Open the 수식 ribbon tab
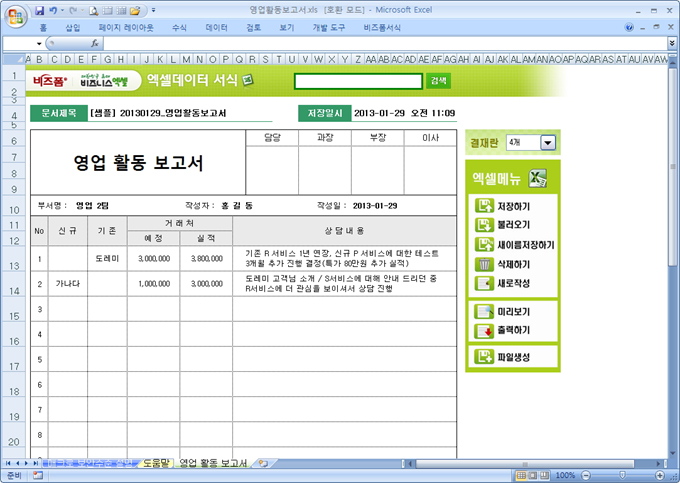Image resolution: width=680 pixels, height=483 pixels. (x=179, y=28)
